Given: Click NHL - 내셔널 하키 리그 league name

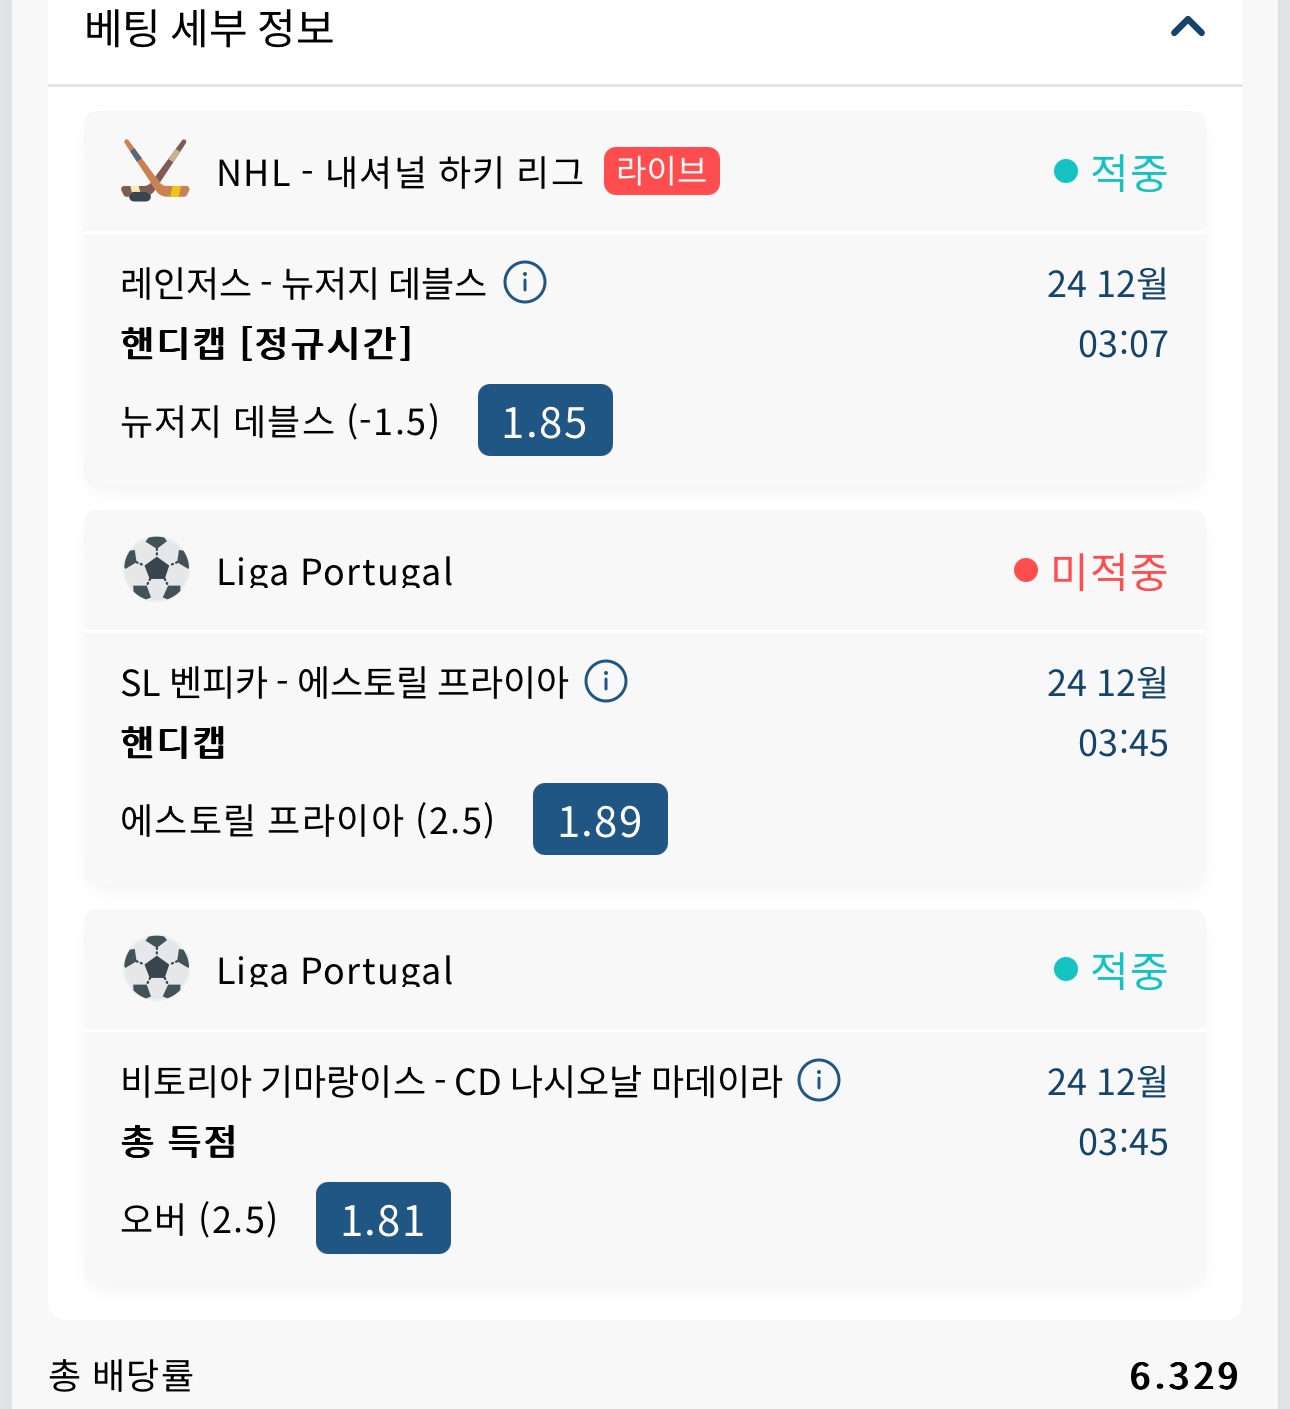Looking at the screenshot, I should tap(400, 172).
